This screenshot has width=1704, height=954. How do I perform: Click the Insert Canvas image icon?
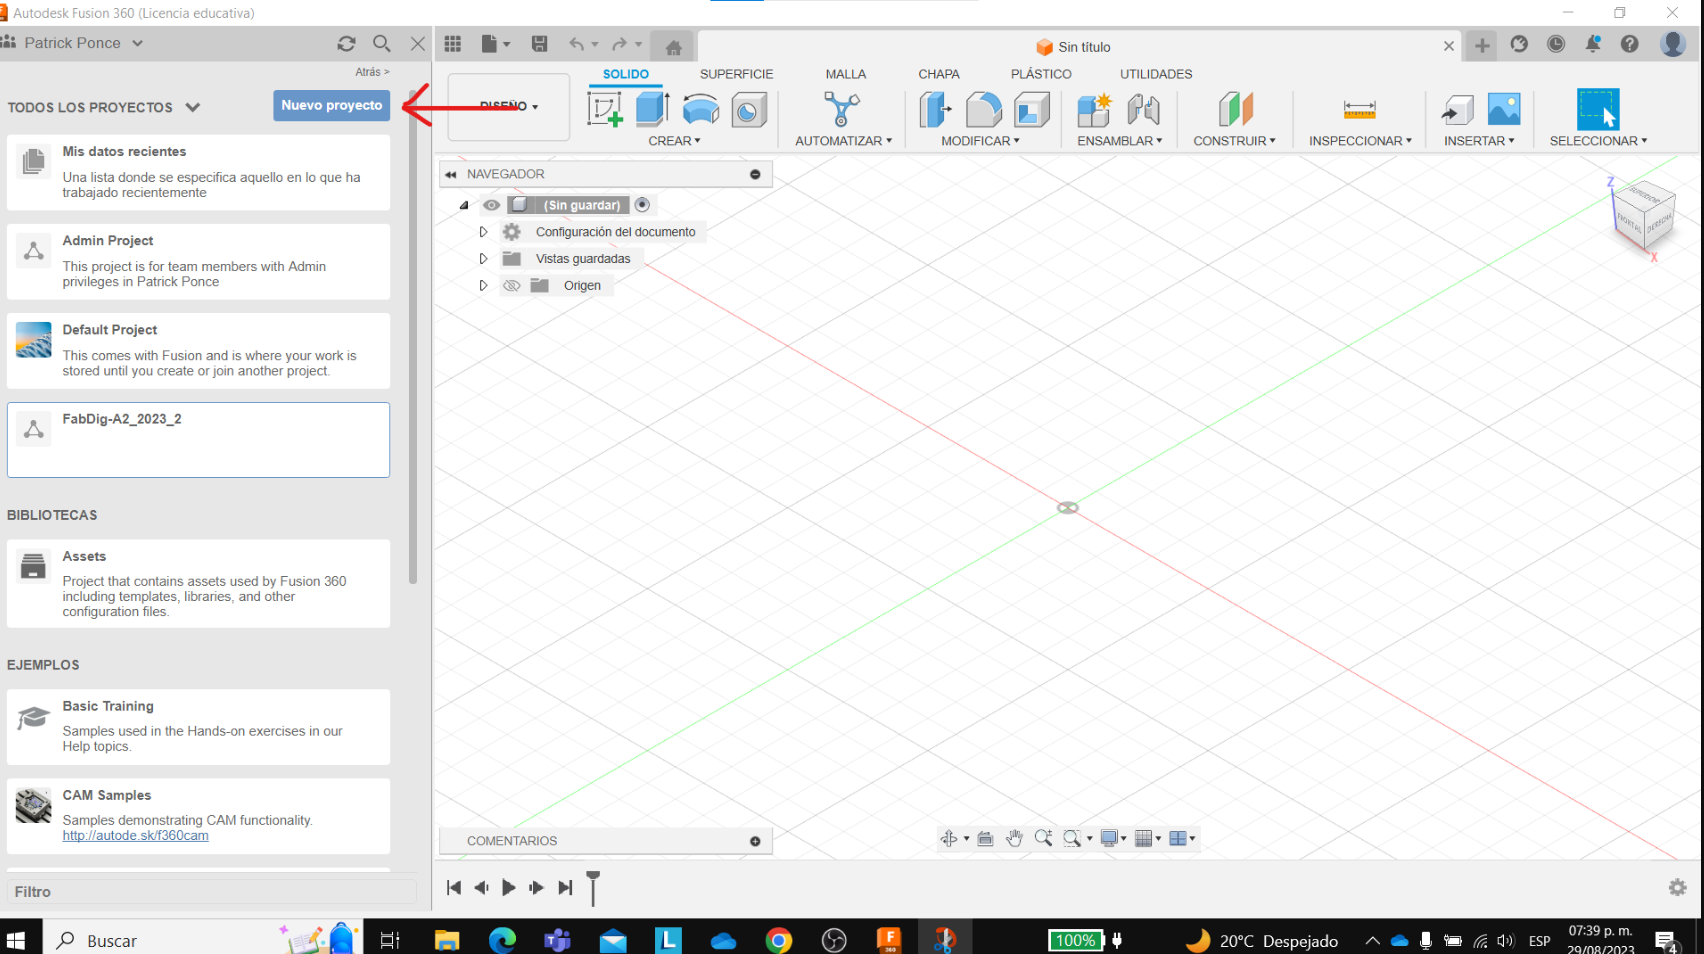[x=1504, y=109]
